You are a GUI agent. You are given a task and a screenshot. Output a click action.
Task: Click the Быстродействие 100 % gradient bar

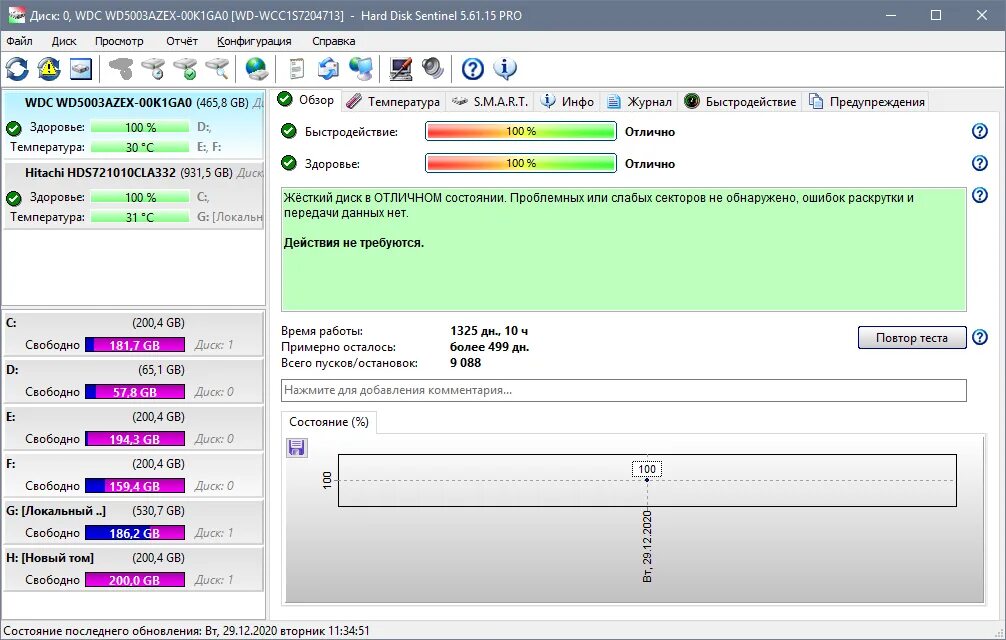coord(521,131)
